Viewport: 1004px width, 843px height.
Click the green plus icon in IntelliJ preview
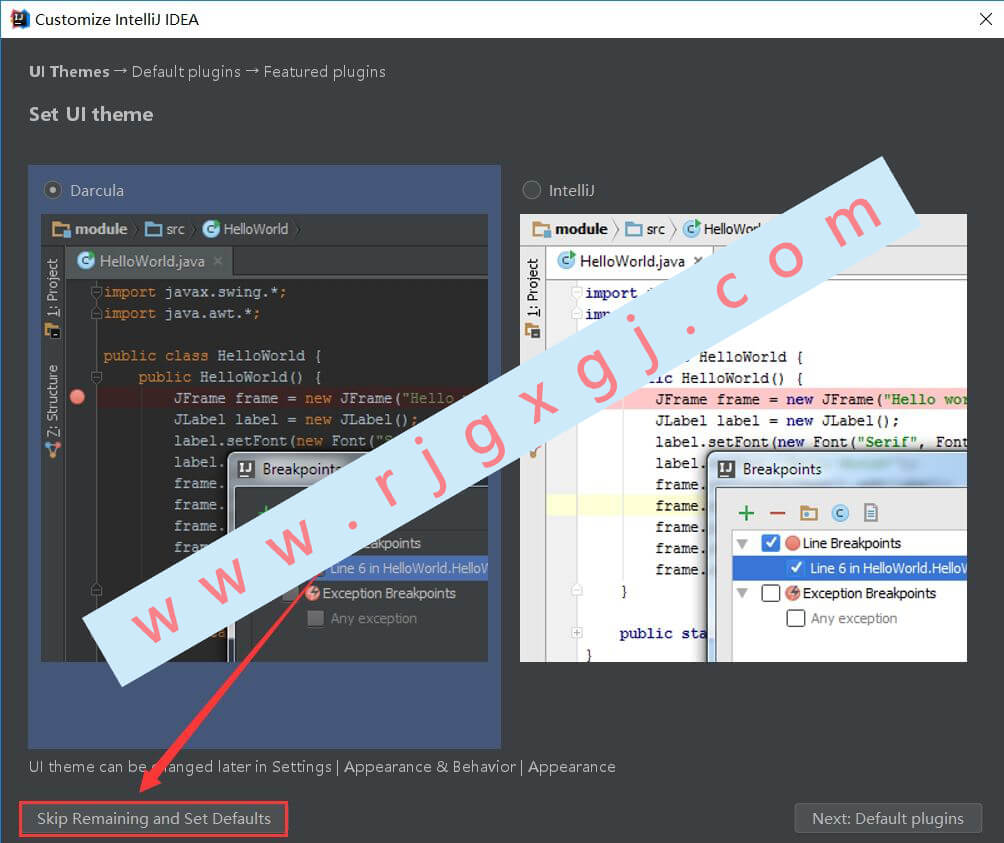(x=746, y=513)
